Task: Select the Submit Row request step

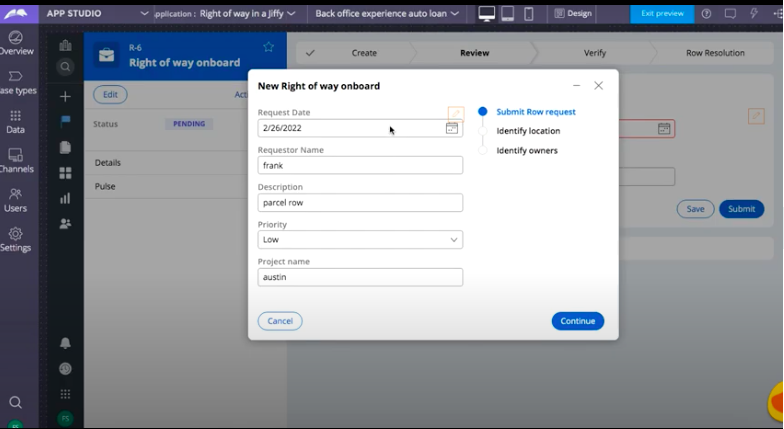Action: (x=536, y=112)
